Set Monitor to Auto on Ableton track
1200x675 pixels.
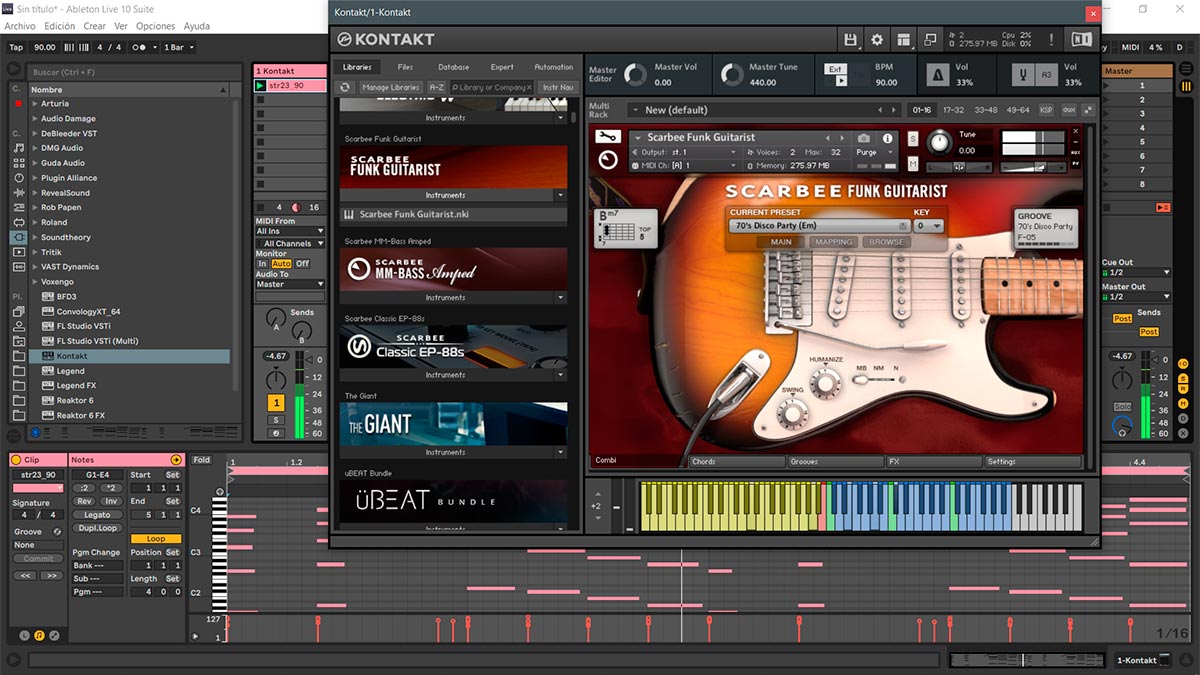pyautogui.click(x=281, y=264)
